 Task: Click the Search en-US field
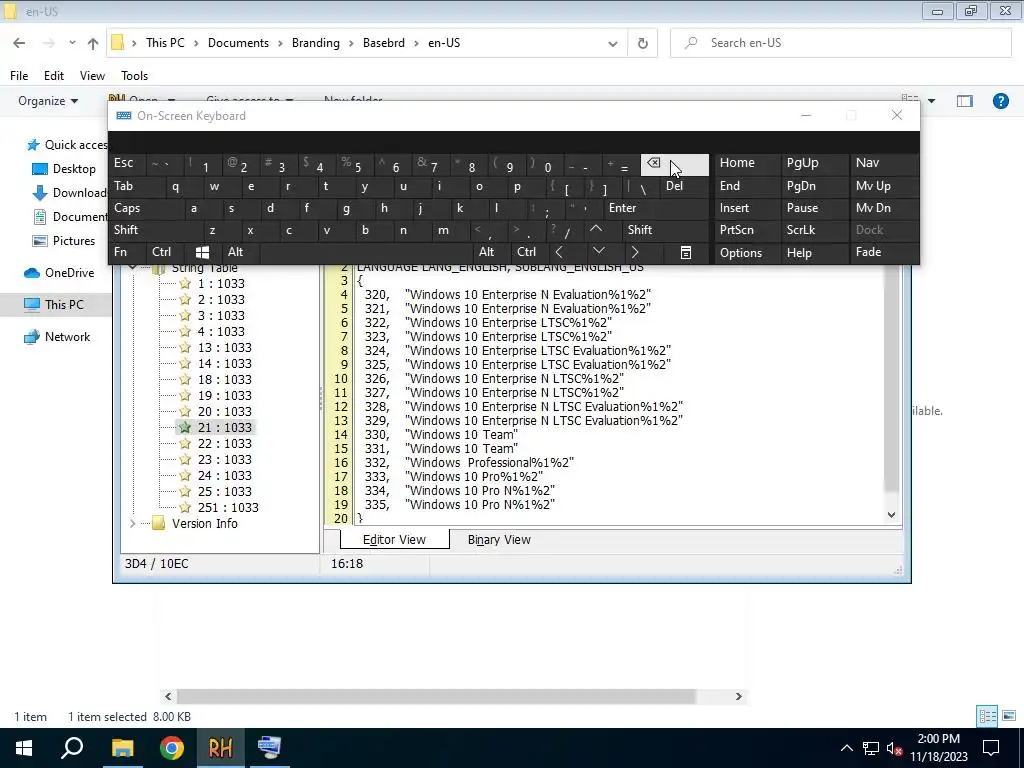click(x=840, y=43)
